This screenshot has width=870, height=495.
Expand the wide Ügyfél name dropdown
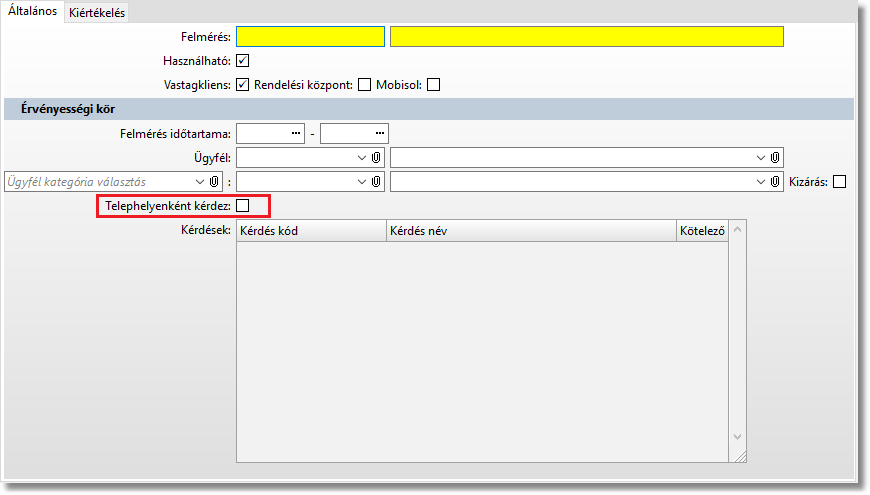coord(761,158)
